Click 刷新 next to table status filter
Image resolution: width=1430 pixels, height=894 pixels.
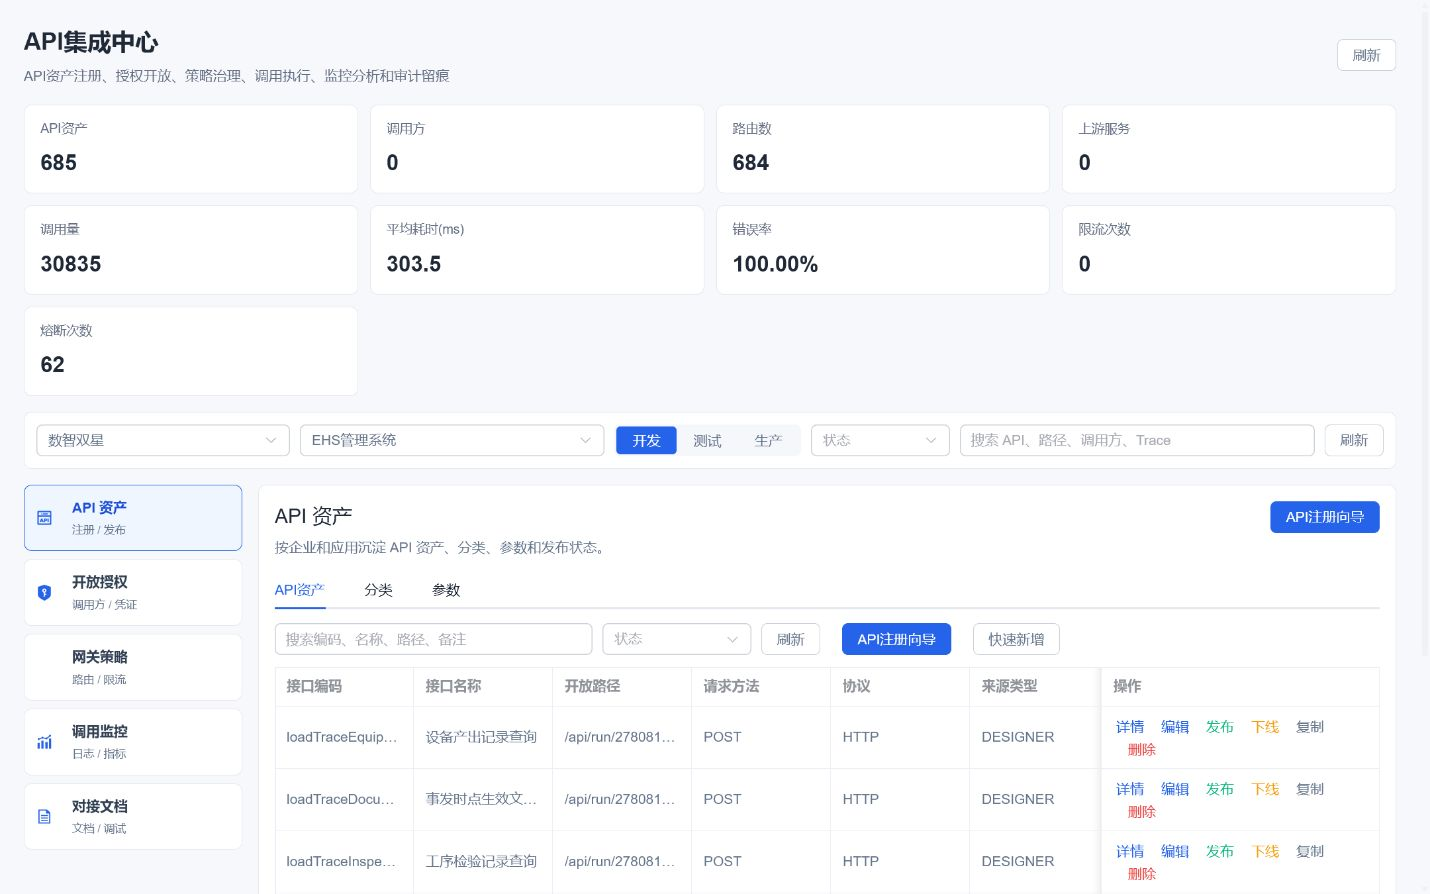pyautogui.click(x=790, y=639)
